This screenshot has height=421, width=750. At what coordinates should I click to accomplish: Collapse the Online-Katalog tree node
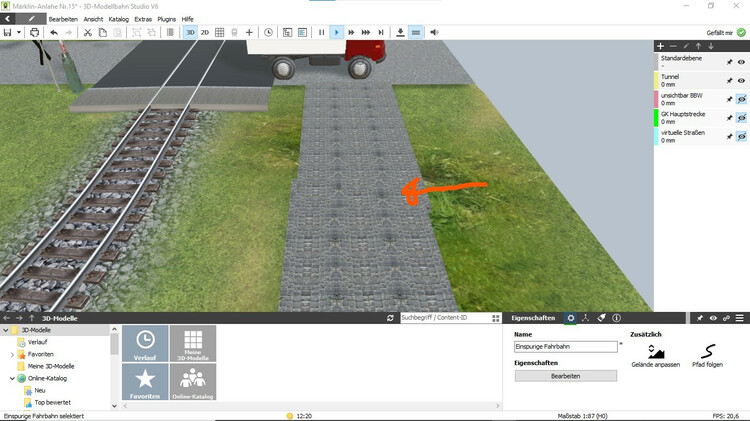[x=12, y=379]
